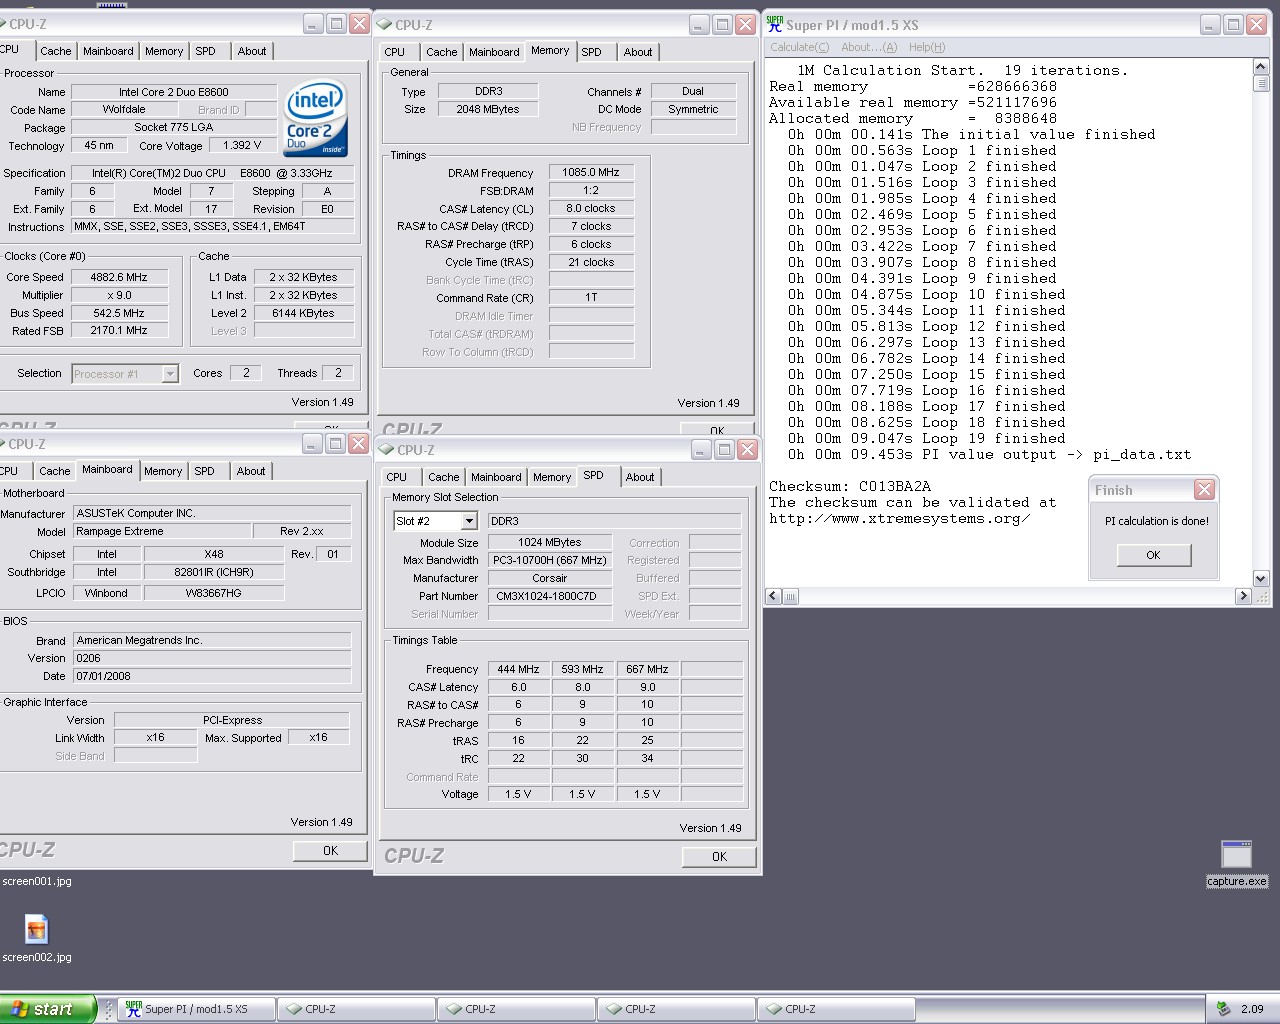Click the Part Number CM3X1024-1800C7D field
Screen dimensions: 1280x1024
click(x=550, y=596)
